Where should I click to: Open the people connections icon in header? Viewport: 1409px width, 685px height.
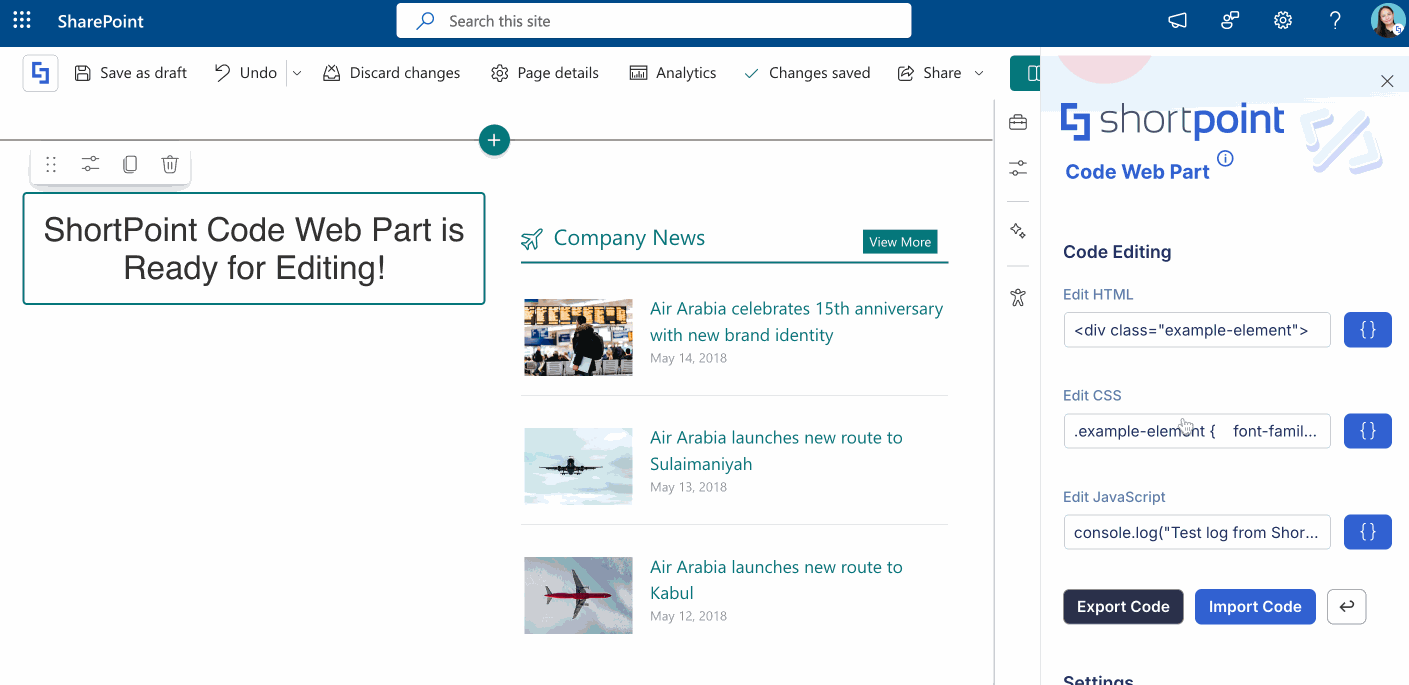[x=1230, y=21]
